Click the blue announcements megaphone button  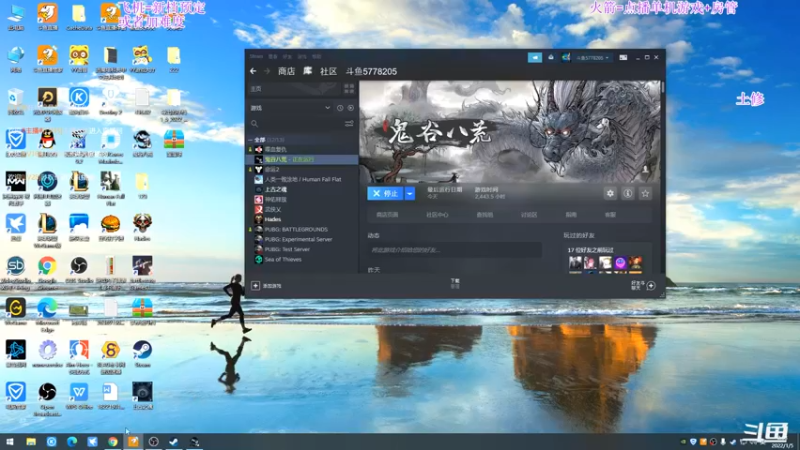[x=535, y=57]
